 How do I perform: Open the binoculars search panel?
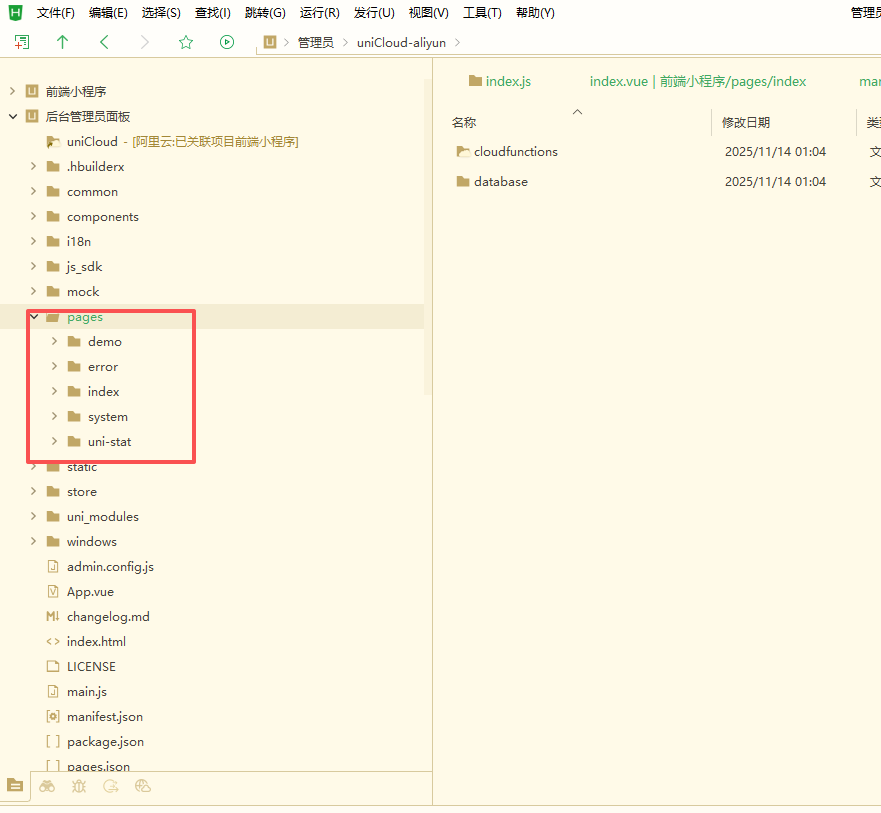[47, 786]
